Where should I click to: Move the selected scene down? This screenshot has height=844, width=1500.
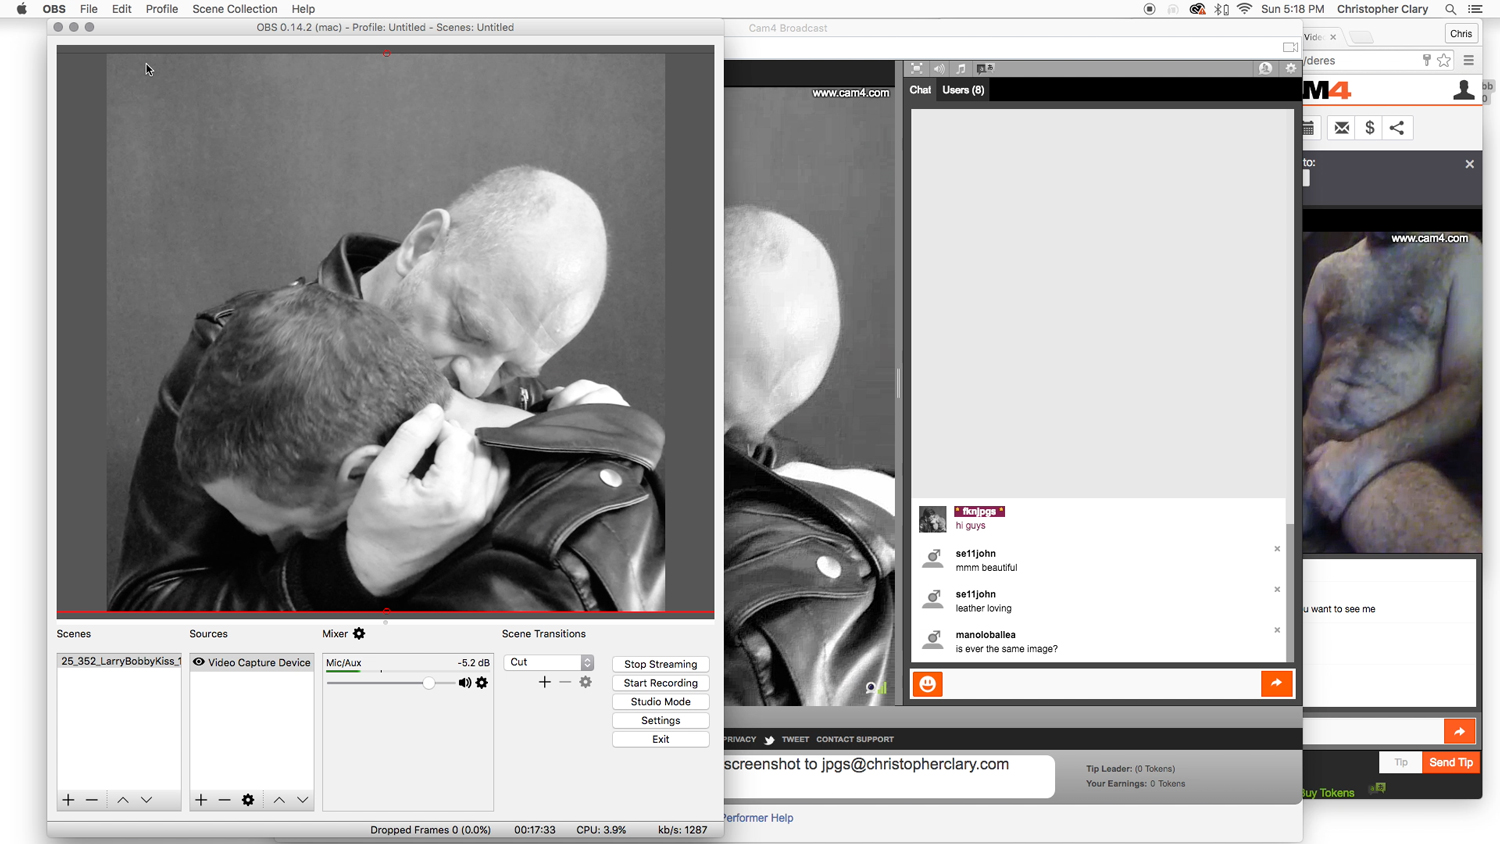pos(147,800)
